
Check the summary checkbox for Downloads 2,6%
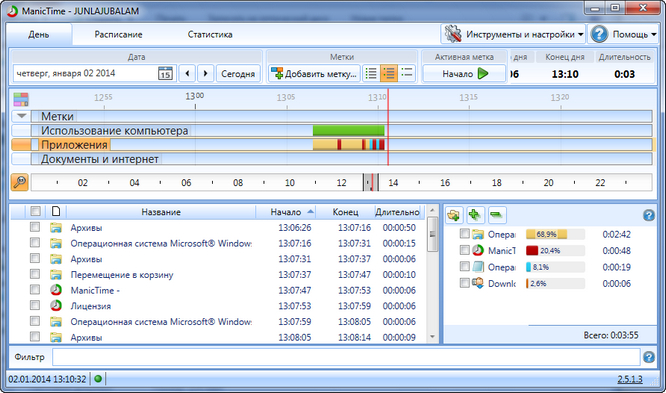pos(465,283)
